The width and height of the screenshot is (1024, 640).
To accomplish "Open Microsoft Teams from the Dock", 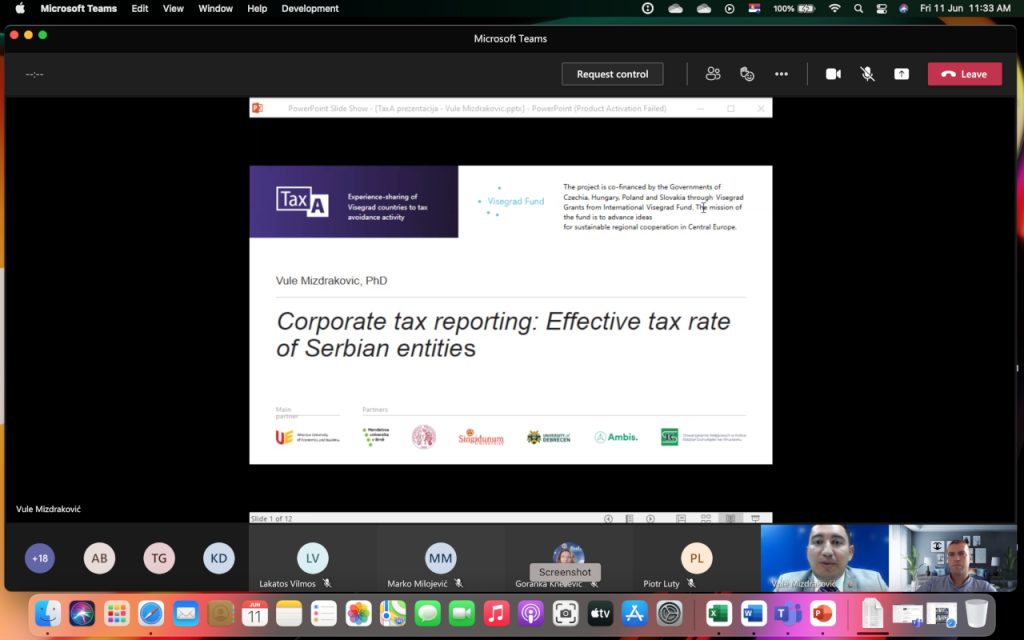I will point(788,613).
